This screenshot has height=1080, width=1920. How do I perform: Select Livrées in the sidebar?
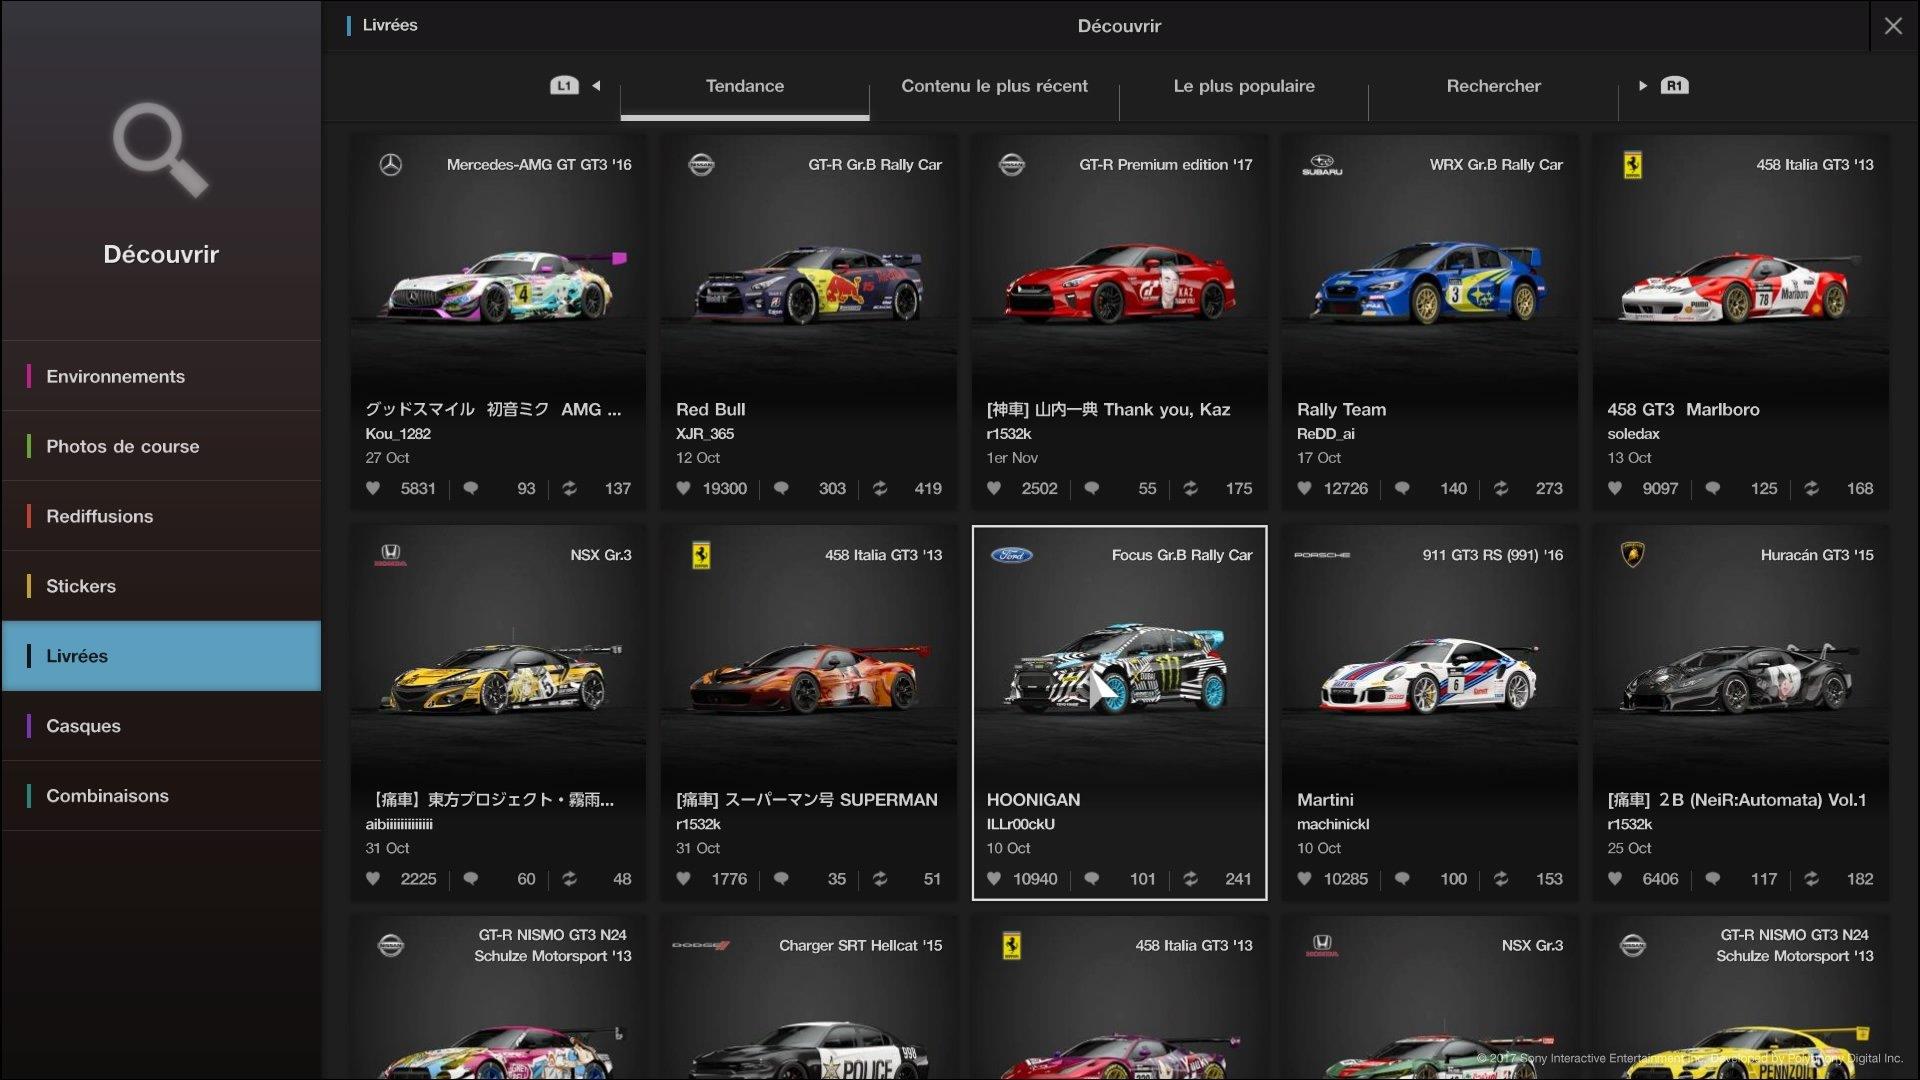coord(161,656)
